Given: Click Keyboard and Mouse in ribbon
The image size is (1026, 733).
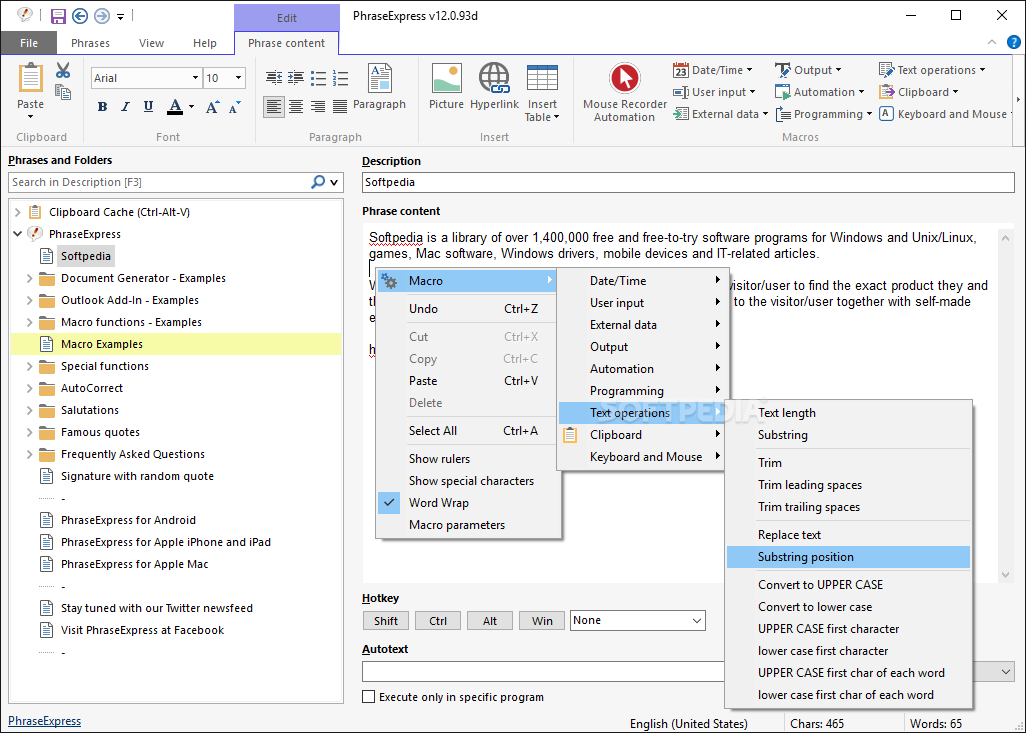Looking at the screenshot, I should [946, 114].
